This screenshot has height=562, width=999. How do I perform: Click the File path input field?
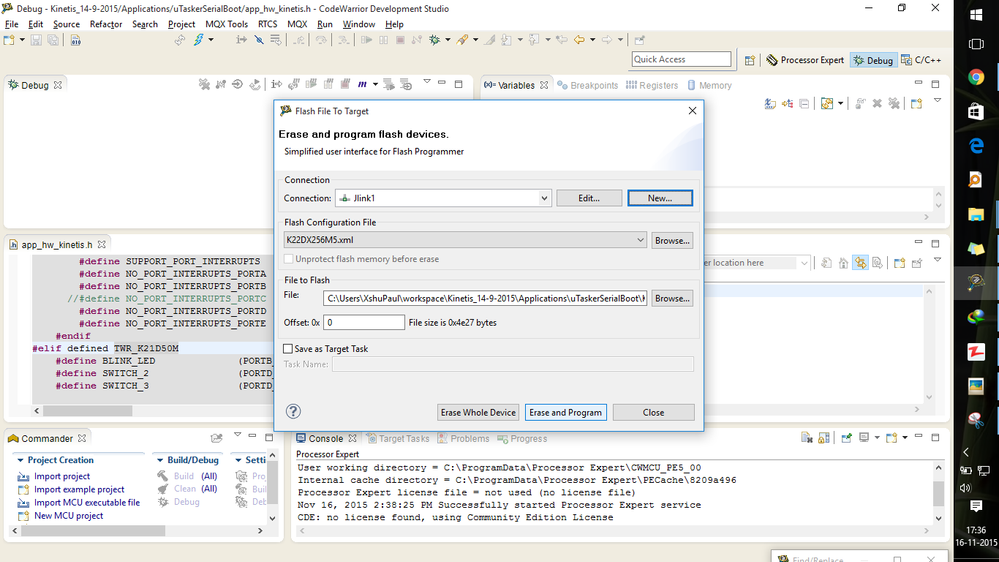pyautogui.click(x=485, y=298)
